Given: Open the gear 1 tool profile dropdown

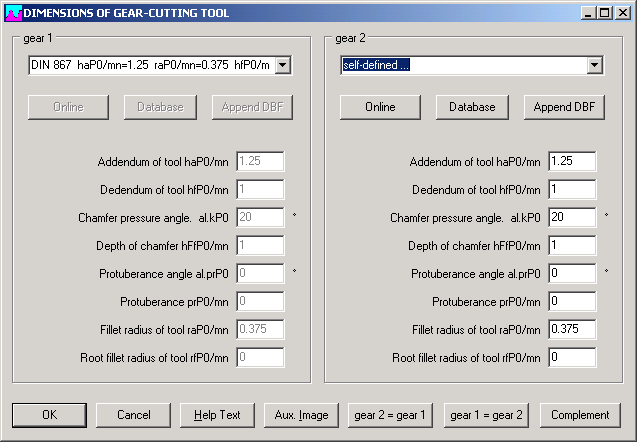Looking at the screenshot, I should (x=282, y=65).
